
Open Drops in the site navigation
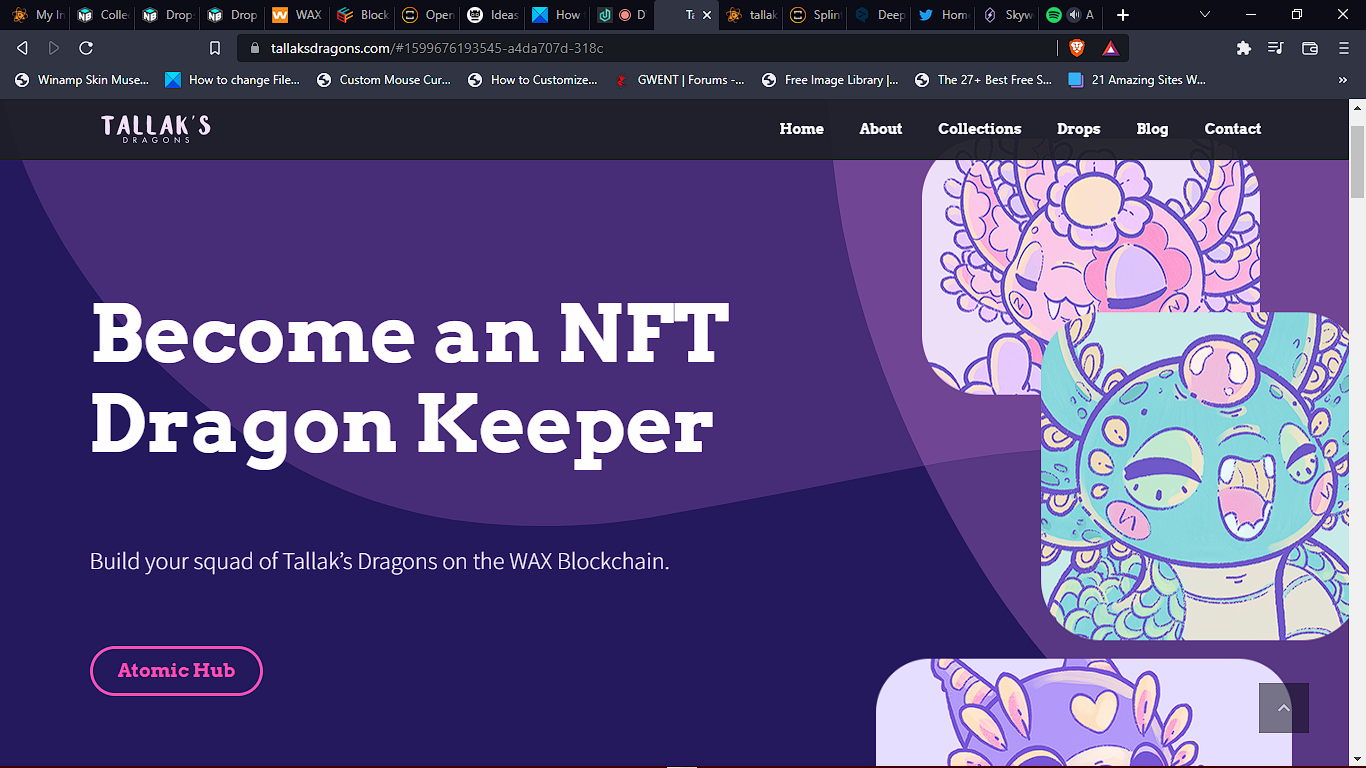[1079, 129]
